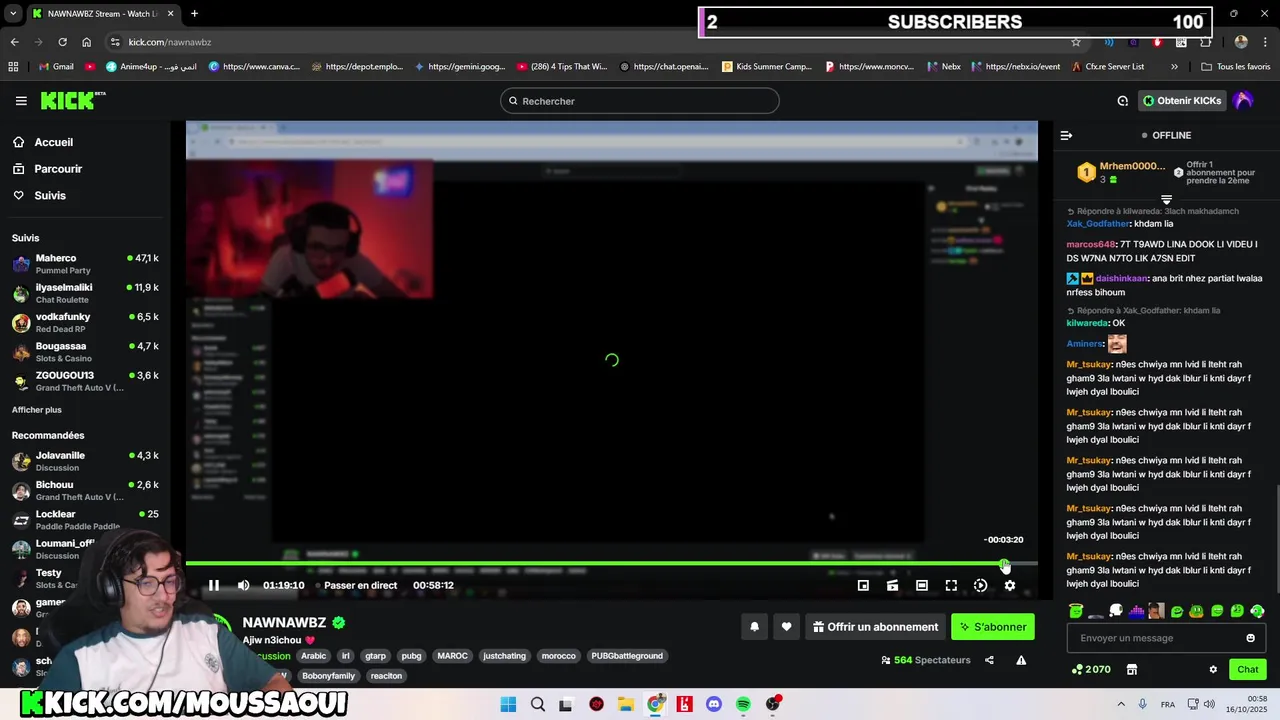This screenshot has height=720, width=1280.
Task: Select the 'Arabic' tag
Action: click(314, 656)
